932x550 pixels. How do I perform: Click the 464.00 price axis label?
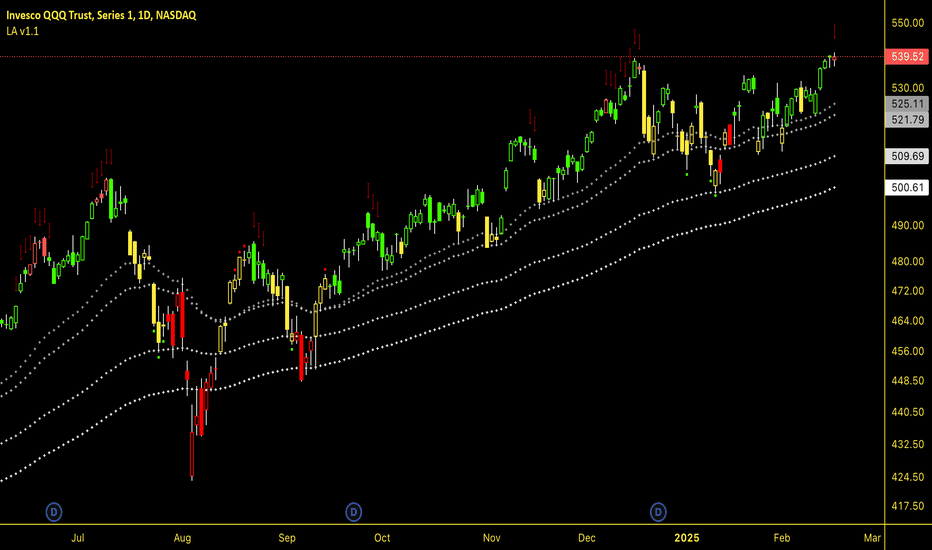(908, 321)
